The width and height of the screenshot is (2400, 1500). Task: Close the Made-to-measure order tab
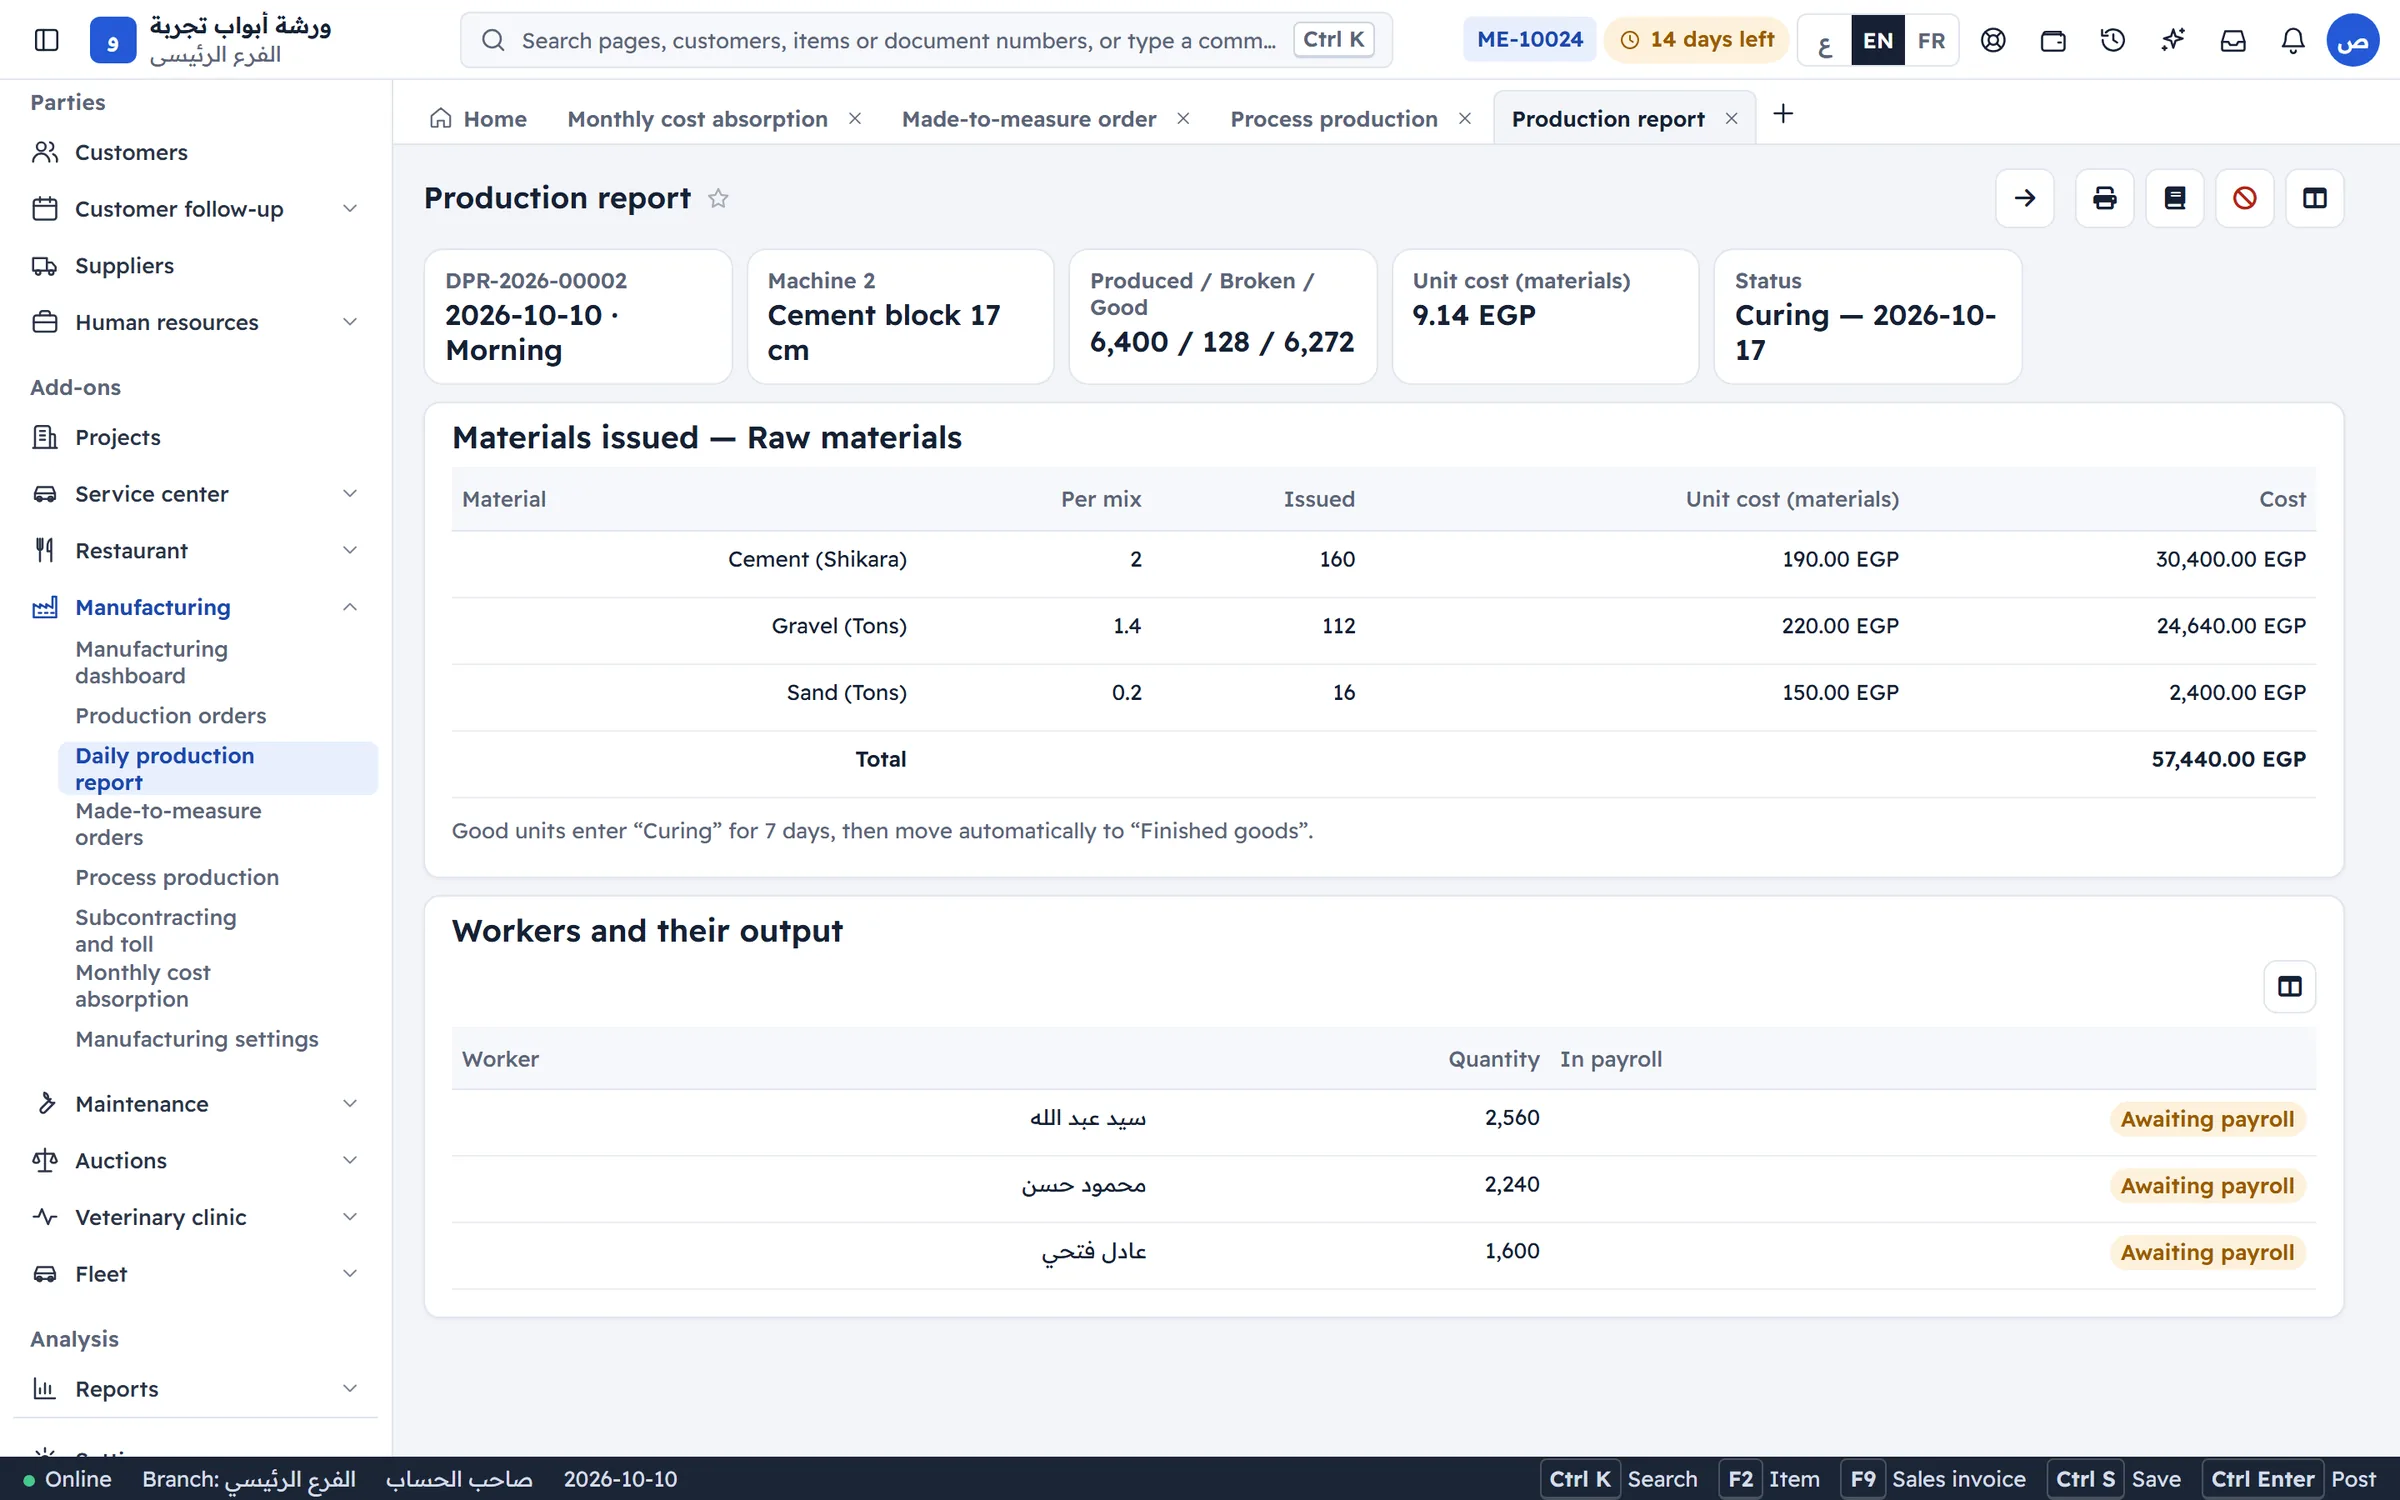tap(1183, 119)
